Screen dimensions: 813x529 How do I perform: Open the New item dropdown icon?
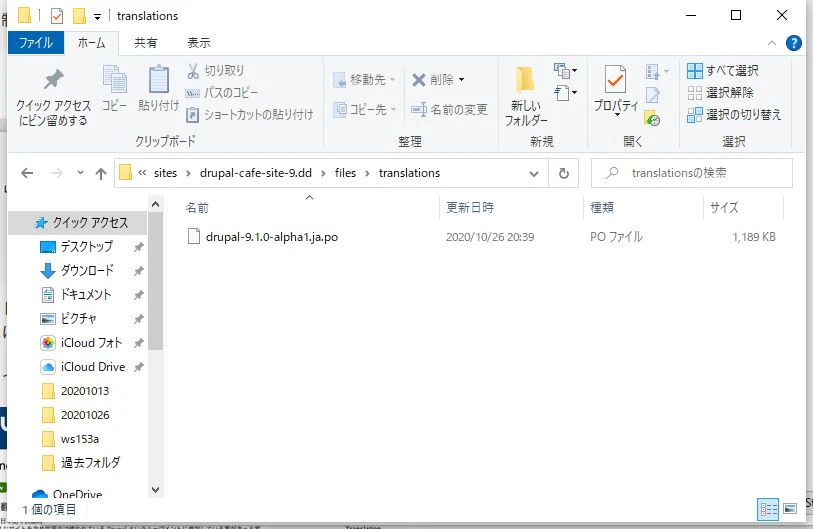565,70
